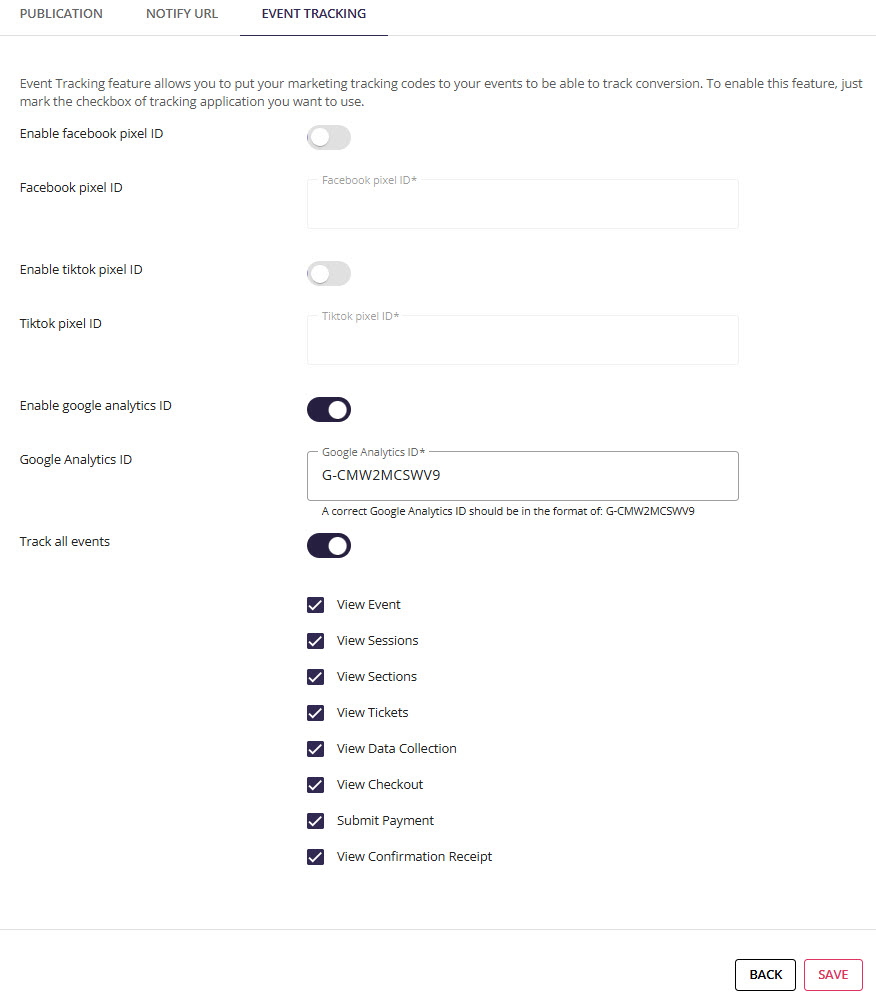
Task: Uncheck the Submit Payment checkbox
Action: (x=316, y=821)
